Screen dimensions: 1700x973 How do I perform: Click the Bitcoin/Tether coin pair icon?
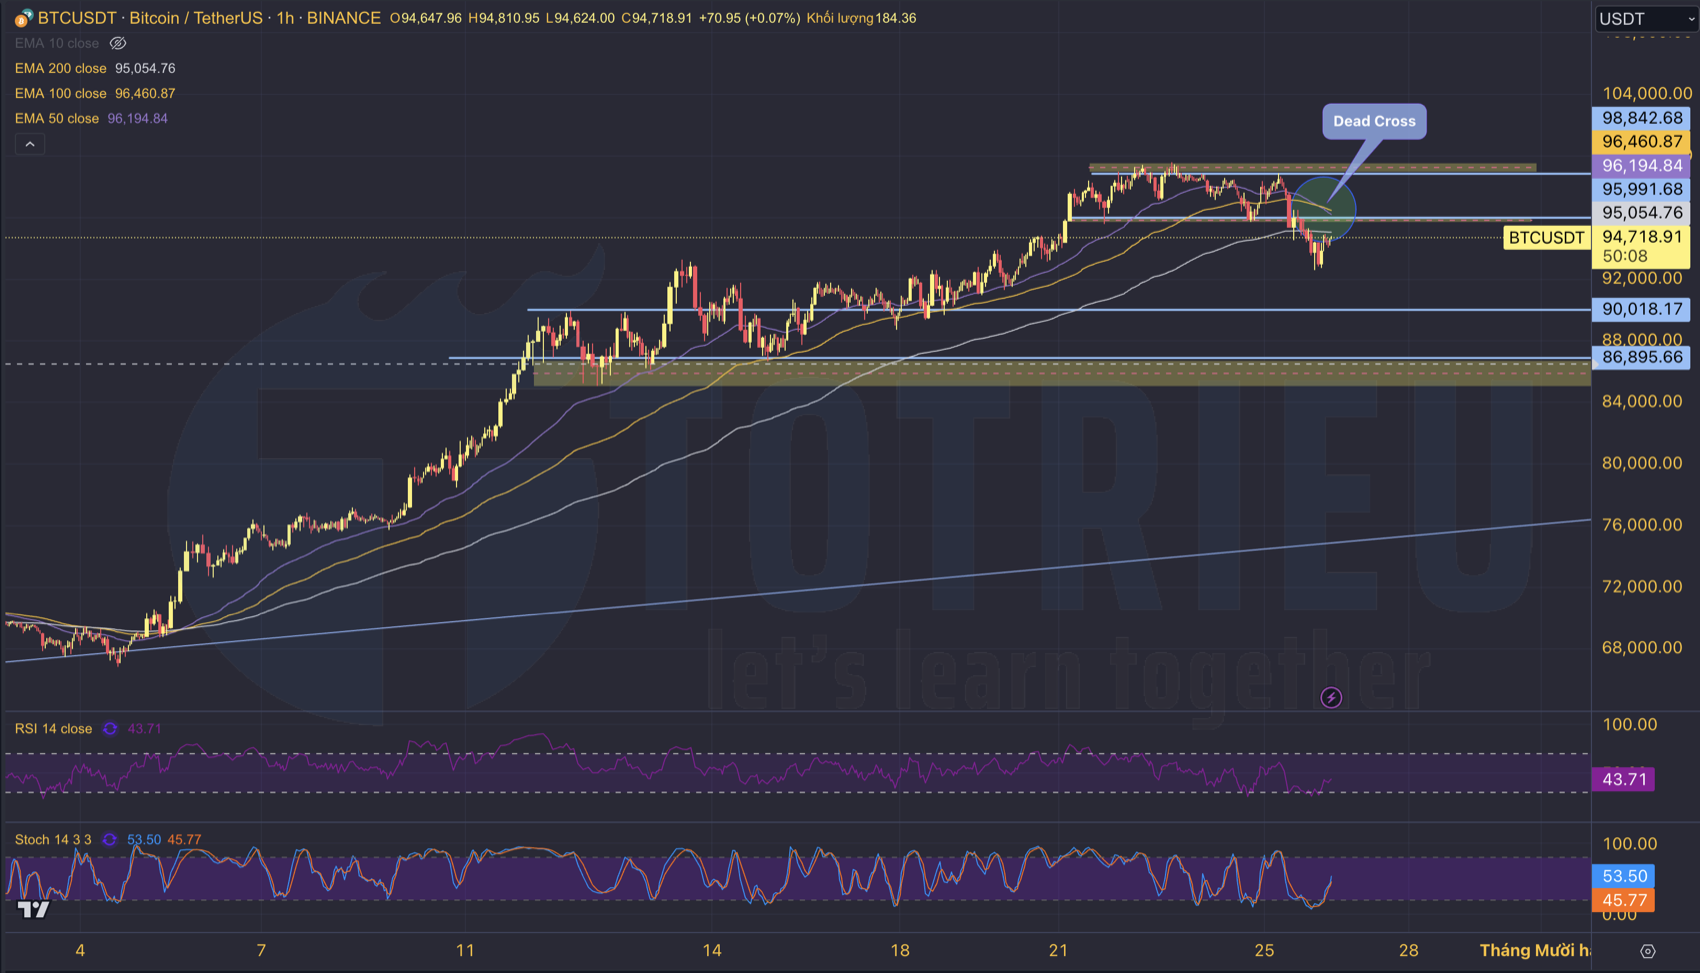tap(23, 18)
